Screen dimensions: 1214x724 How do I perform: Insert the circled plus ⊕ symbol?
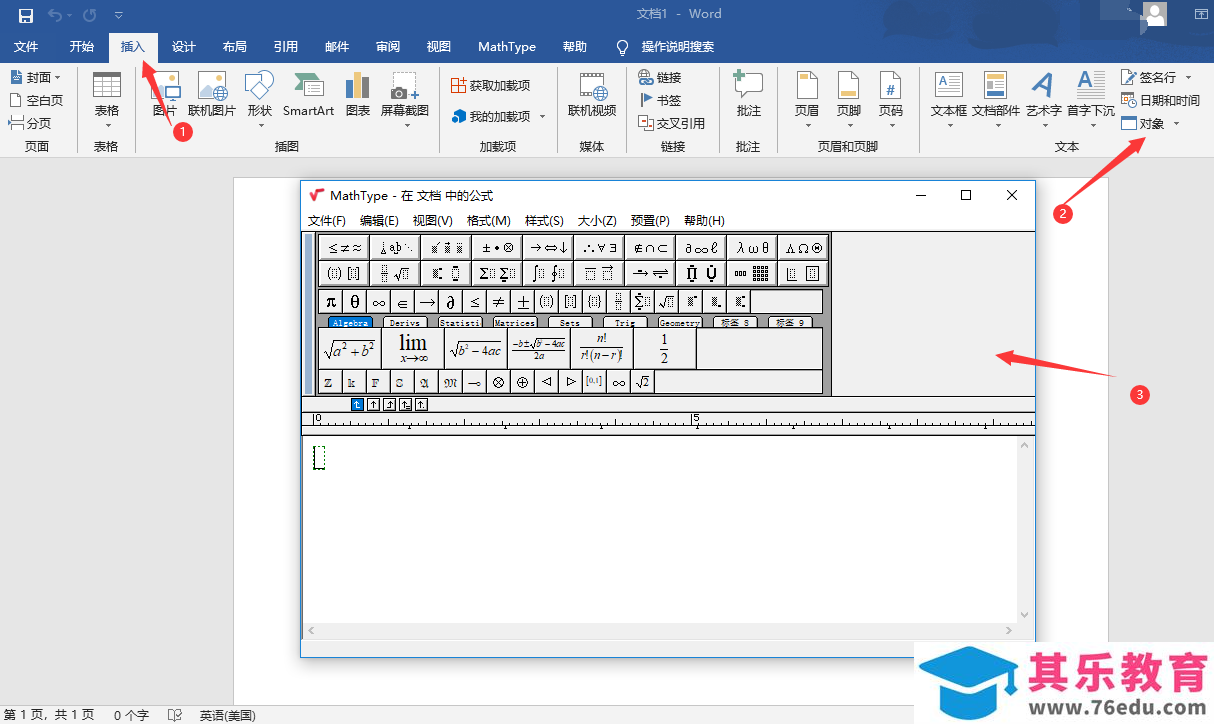pos(523,382)
